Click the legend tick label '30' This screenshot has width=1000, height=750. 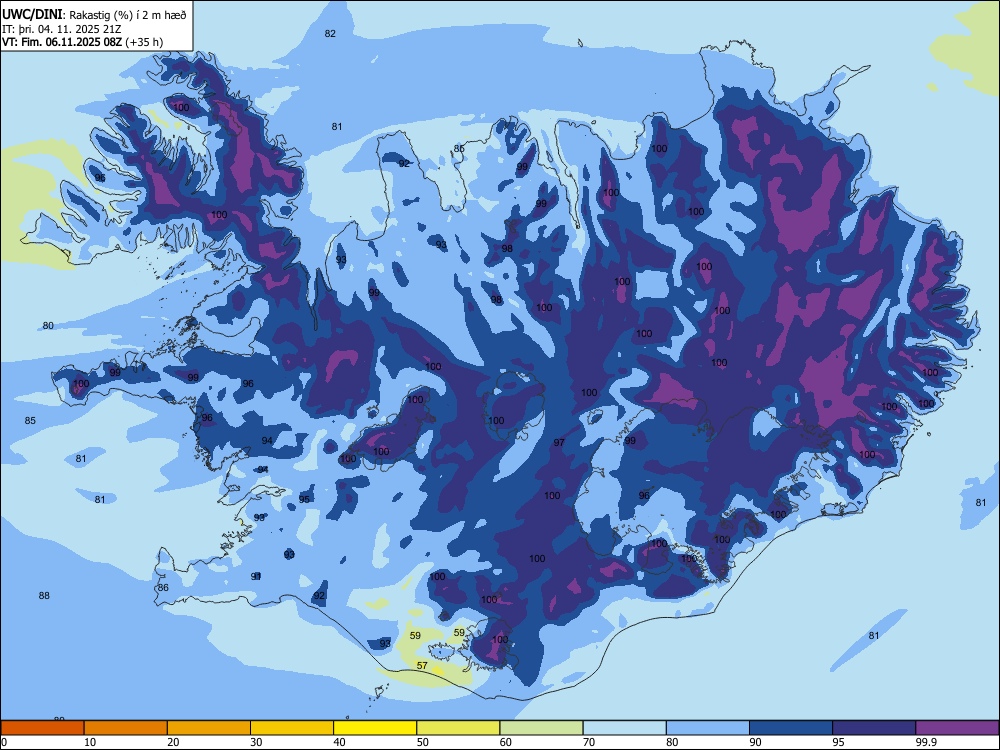point(256,742)
